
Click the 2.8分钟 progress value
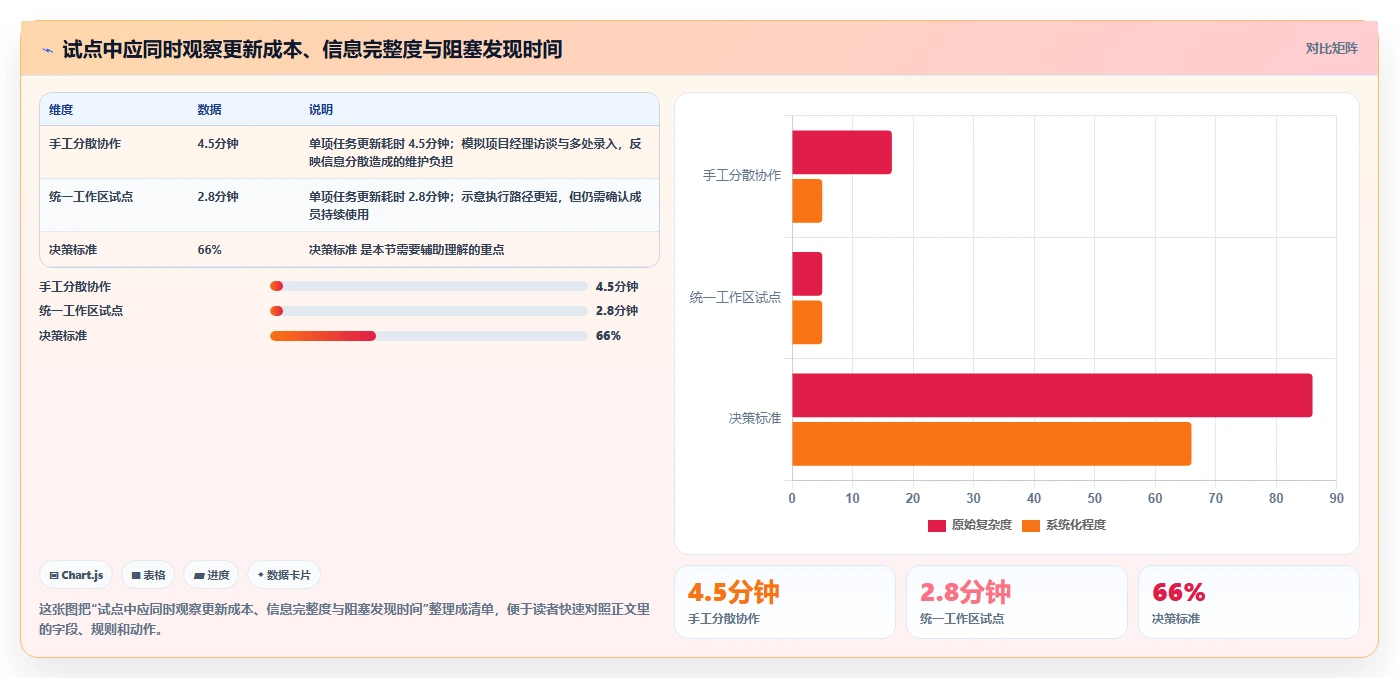(617, 311)
